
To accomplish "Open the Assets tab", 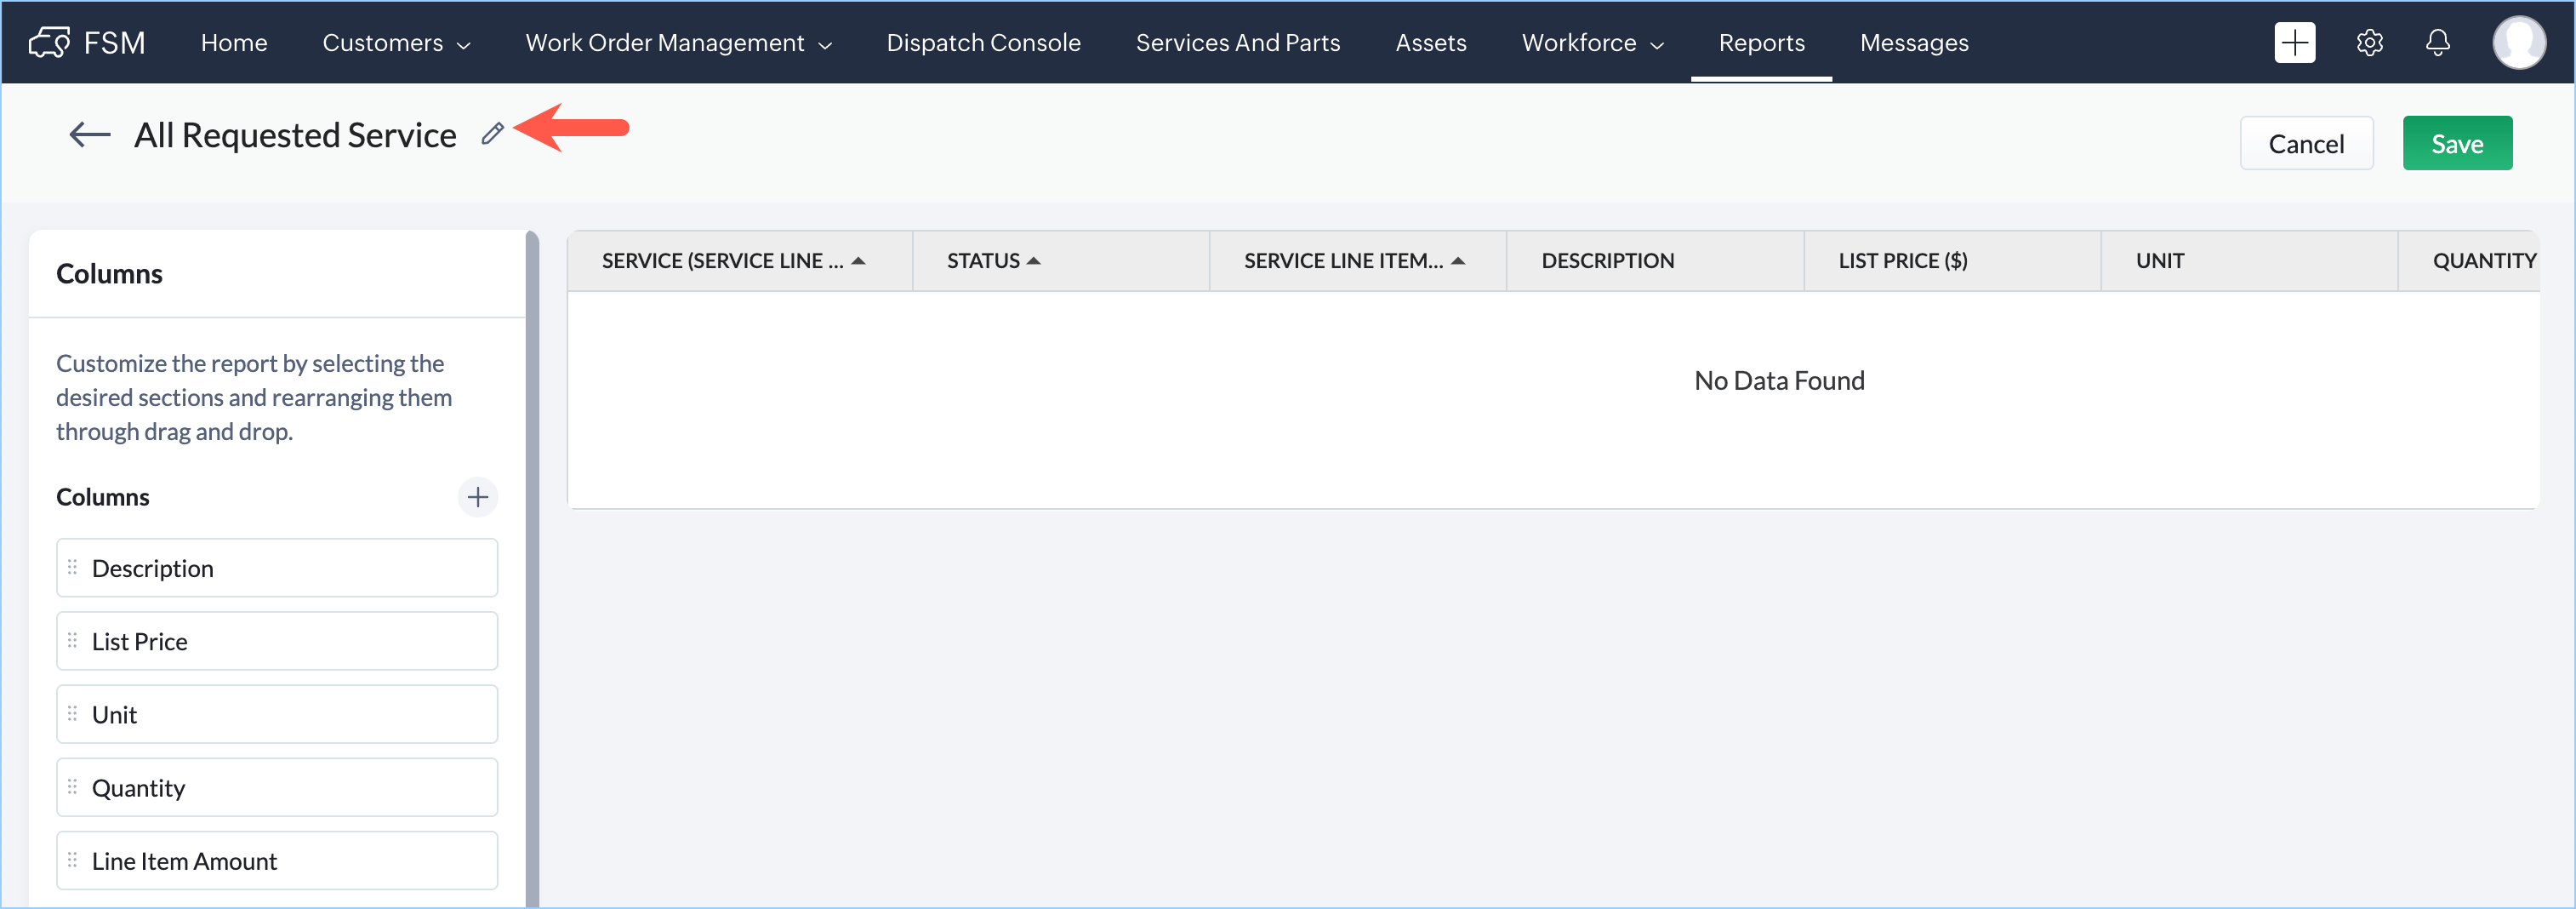I will tap(1431, 43).
